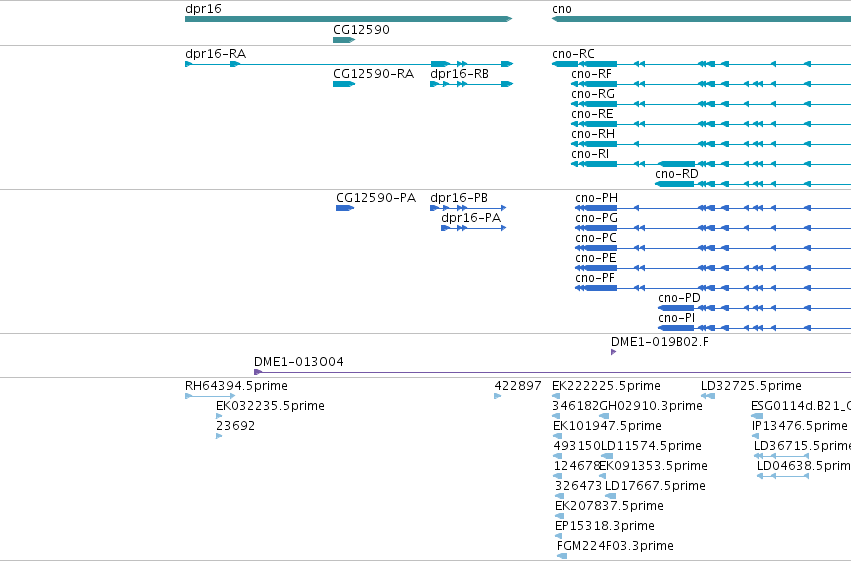
Task: Click the cno-PH protein label
Action: tap(596, 198)
